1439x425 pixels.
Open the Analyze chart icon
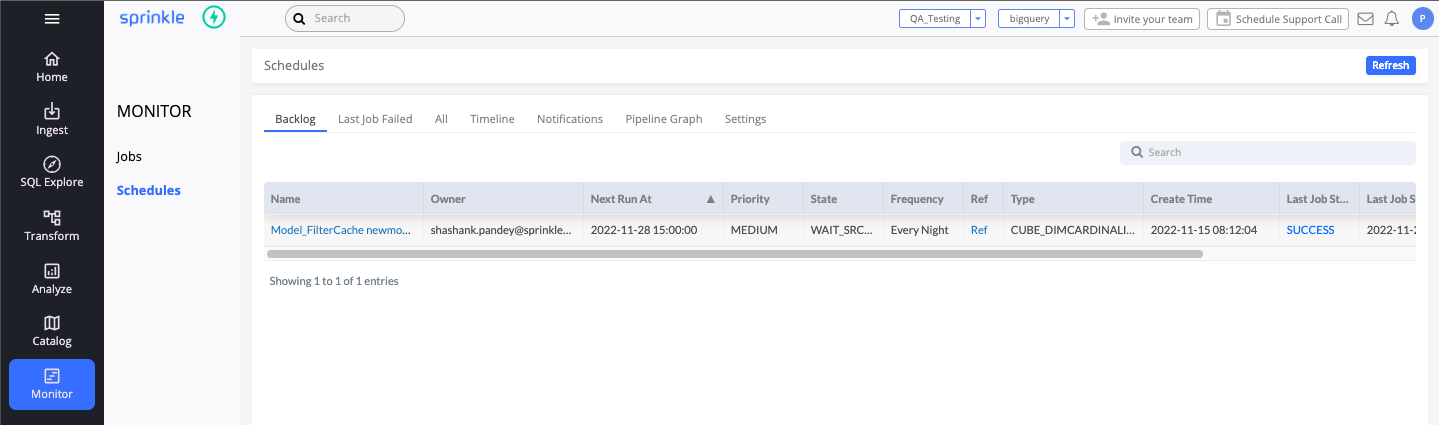coord(52,270)
